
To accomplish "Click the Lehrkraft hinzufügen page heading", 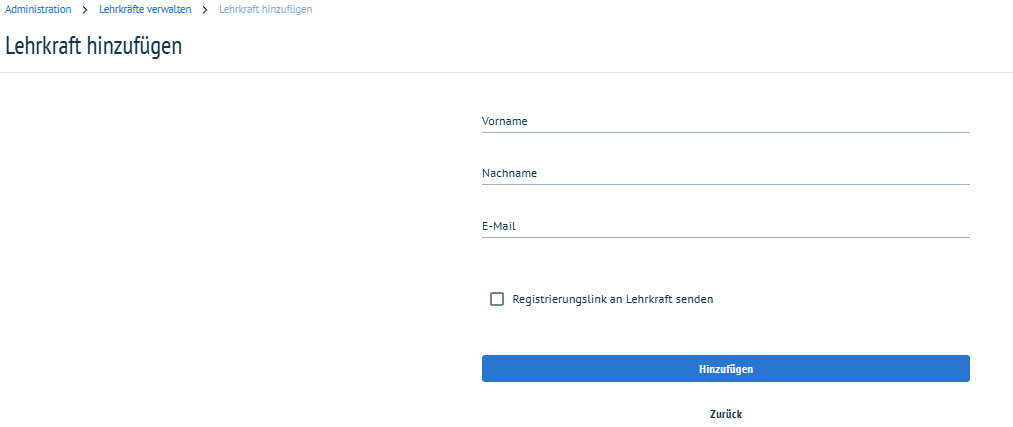I will tap(94, 47).
